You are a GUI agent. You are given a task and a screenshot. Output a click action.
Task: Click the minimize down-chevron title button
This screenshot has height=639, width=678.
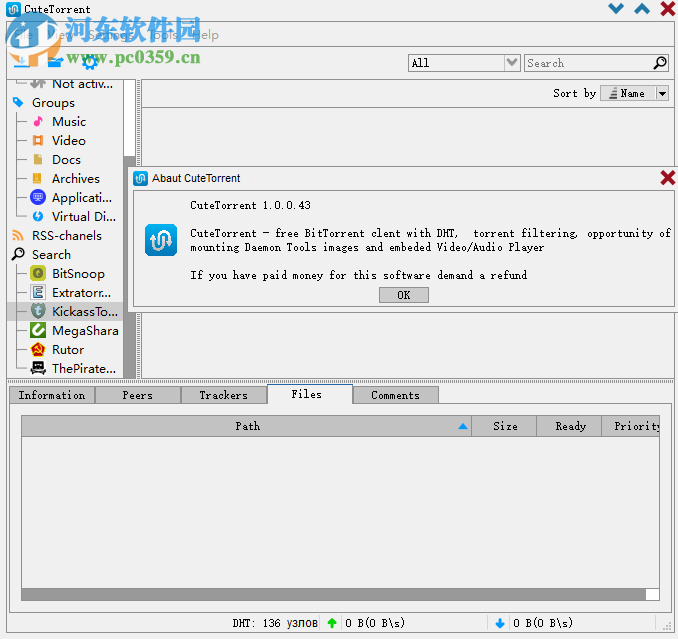click(x=616, y=9)
